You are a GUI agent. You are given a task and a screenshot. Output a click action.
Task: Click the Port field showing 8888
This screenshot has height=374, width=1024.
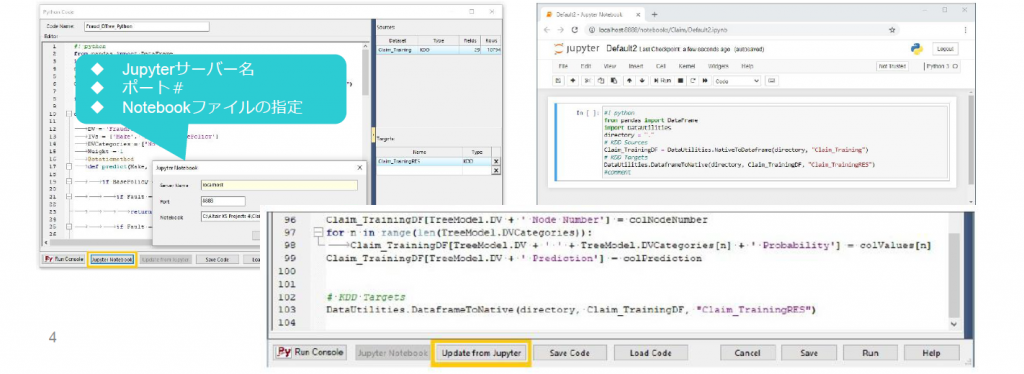tap(223, 201)
